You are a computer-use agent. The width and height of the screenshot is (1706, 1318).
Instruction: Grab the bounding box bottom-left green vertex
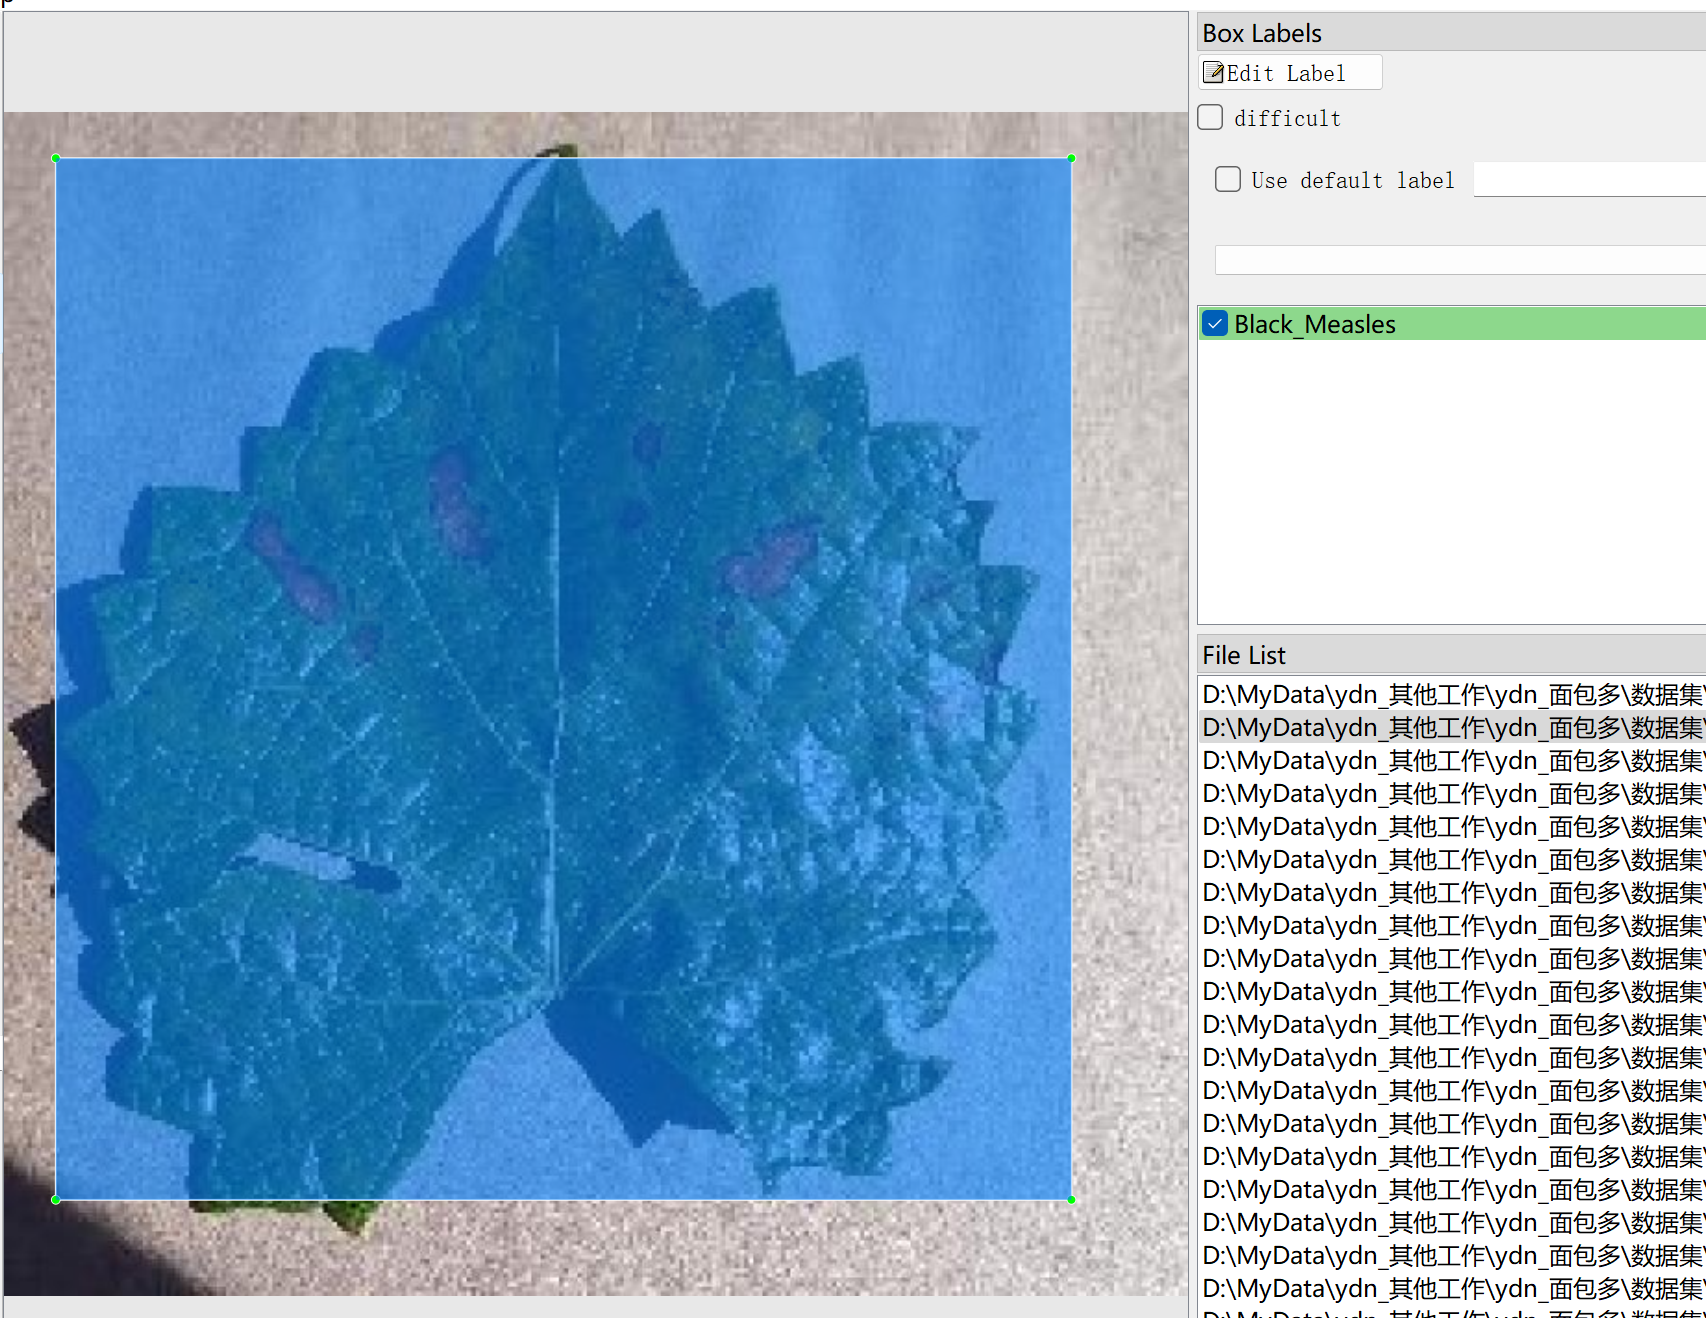click(x=56, y=1199)
